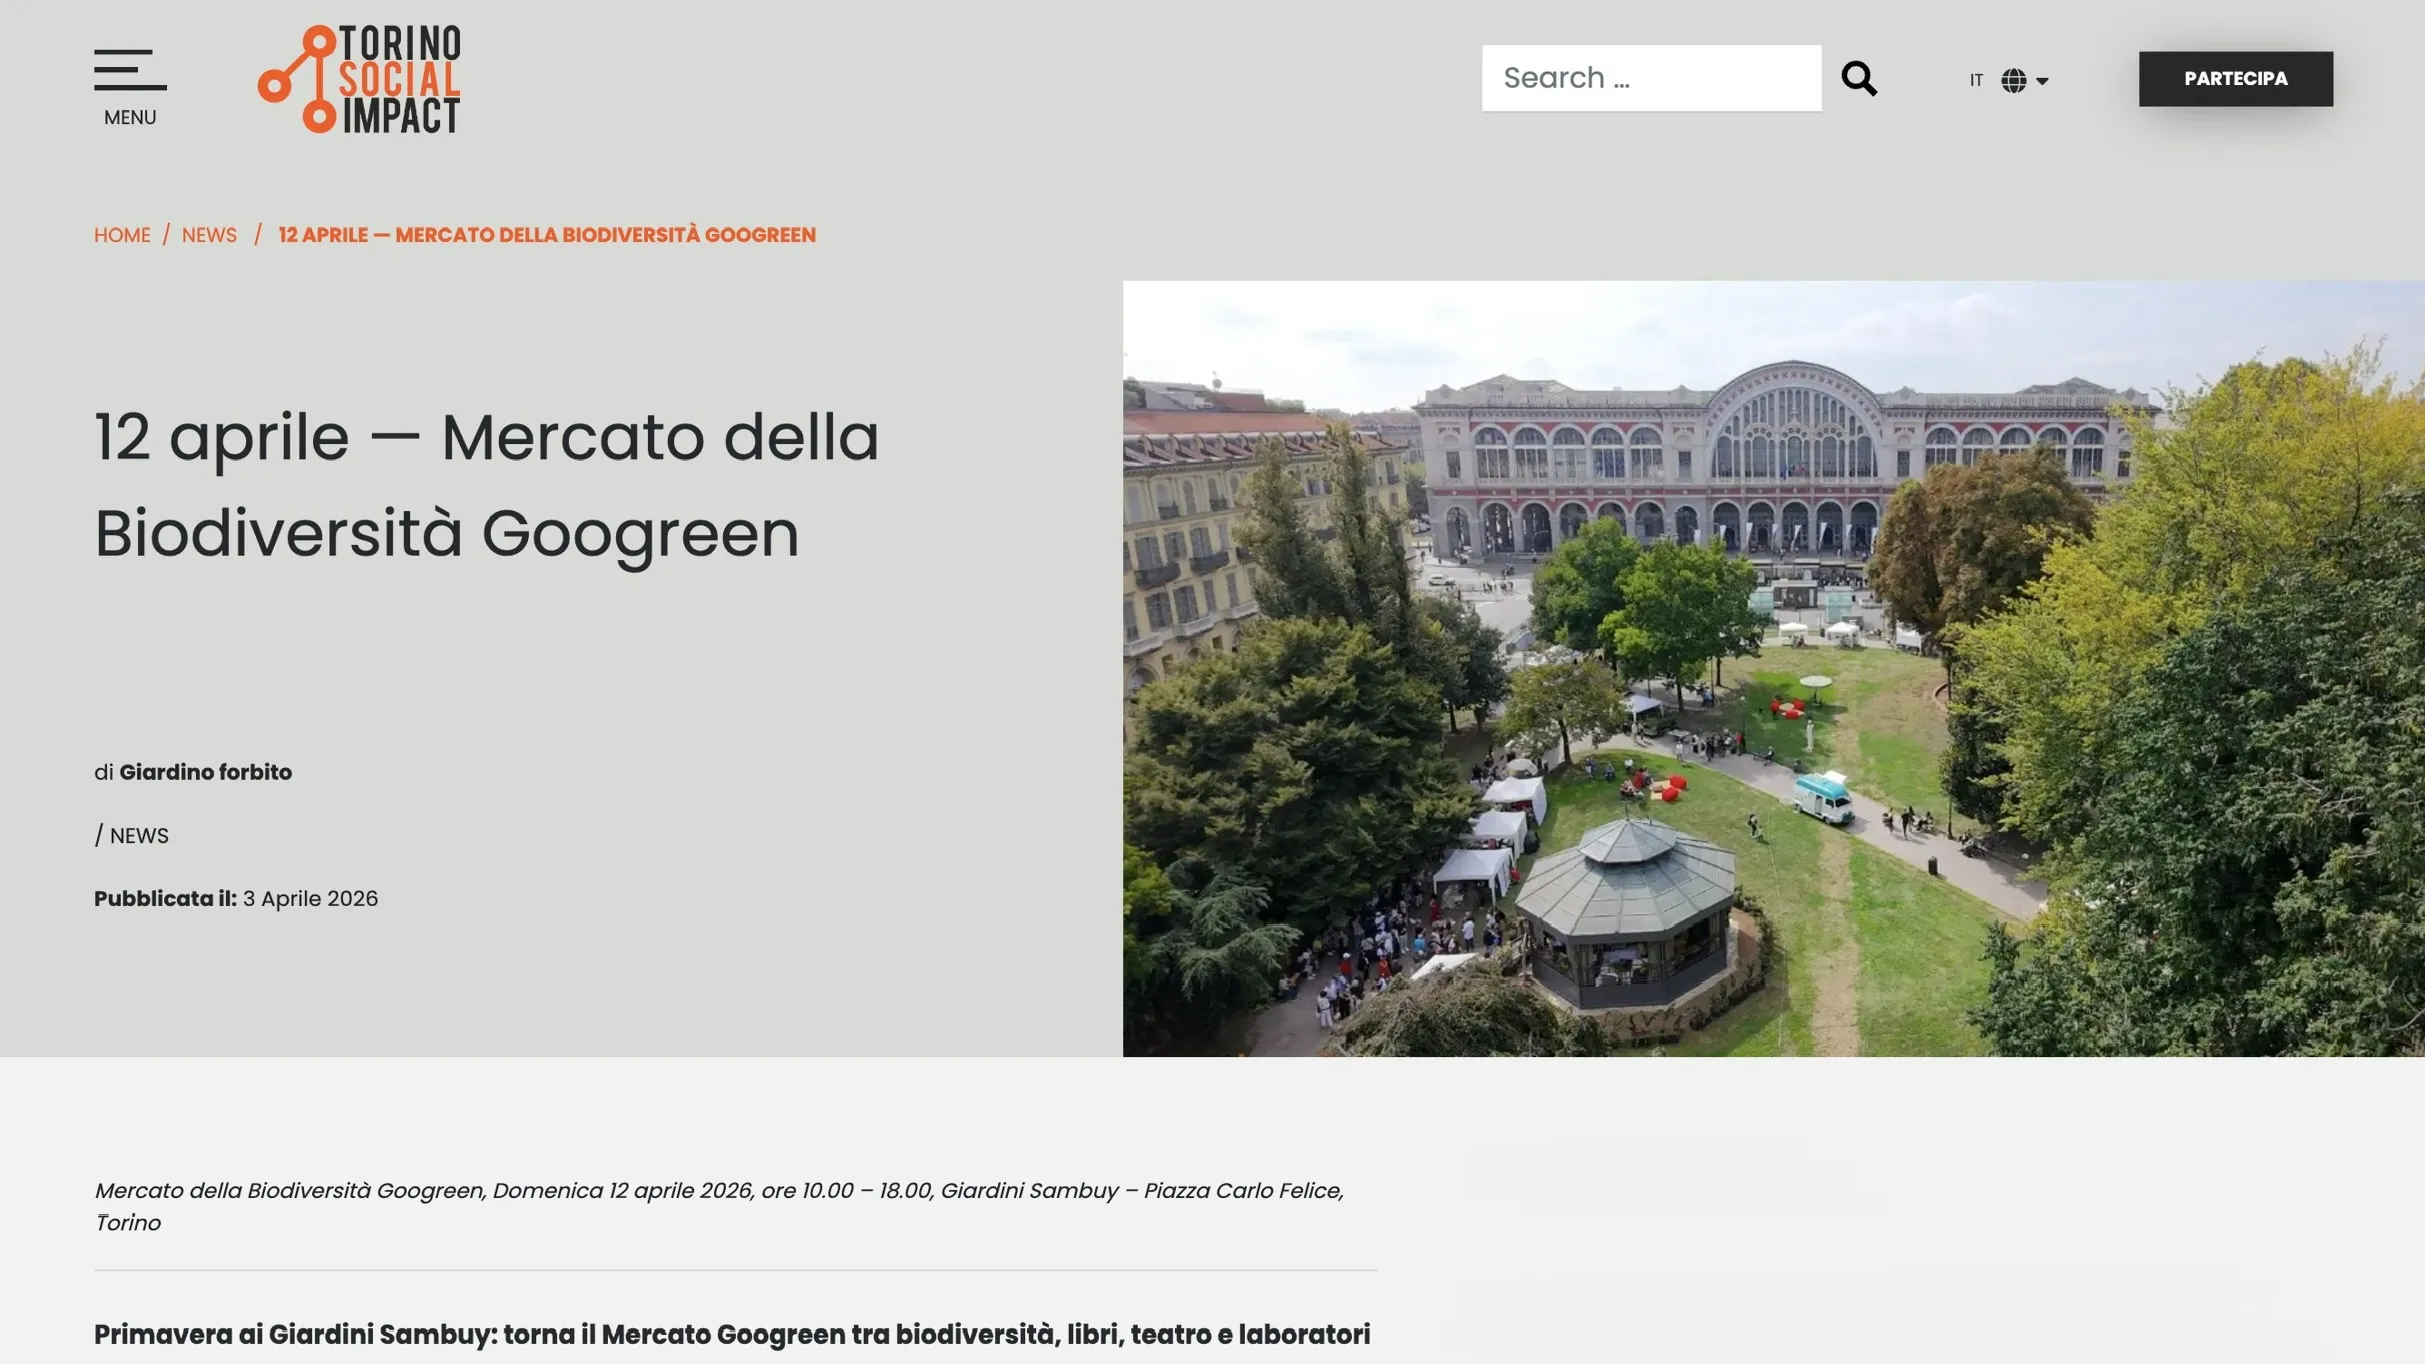Expand the language dropdown arrow
Image resolution: width=2425 pixels, height=1364 pixels.
click(2042, 81)
